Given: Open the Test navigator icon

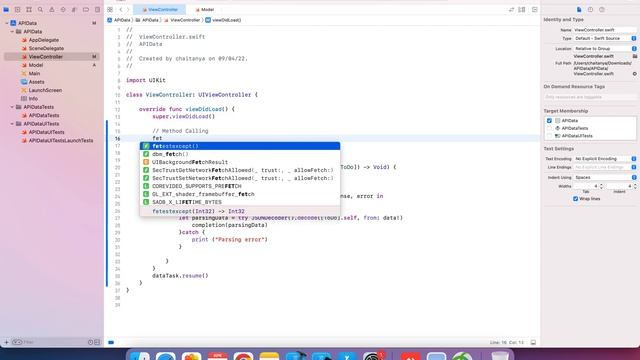Looking at the screenshot, I should [63, 9].
